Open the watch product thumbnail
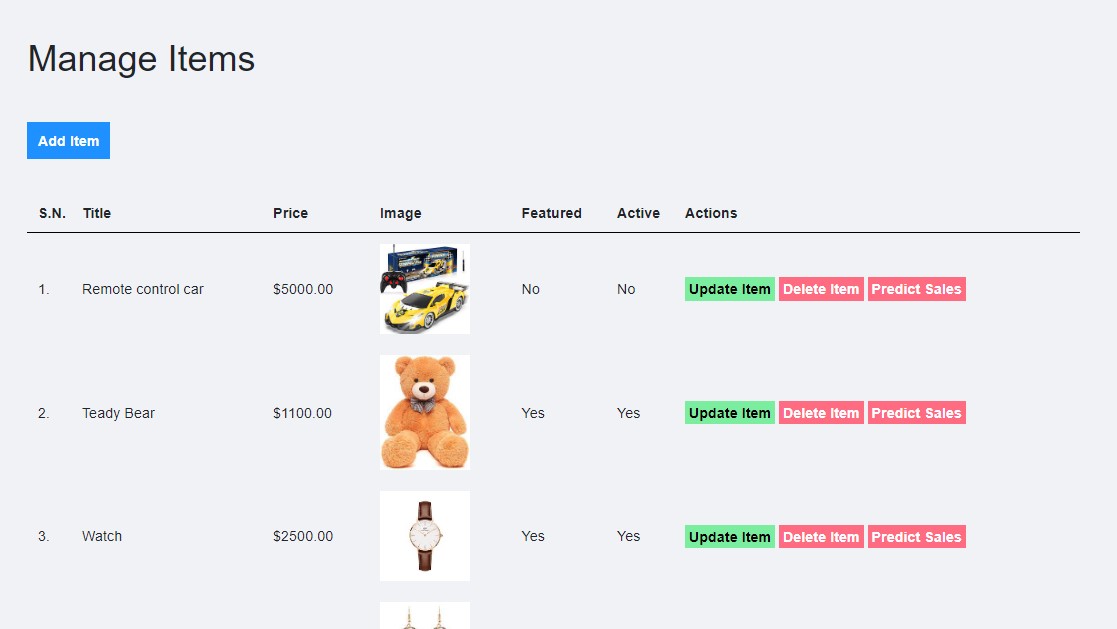The height and width of the screenshot is (629, 1117). click(424, 536)
